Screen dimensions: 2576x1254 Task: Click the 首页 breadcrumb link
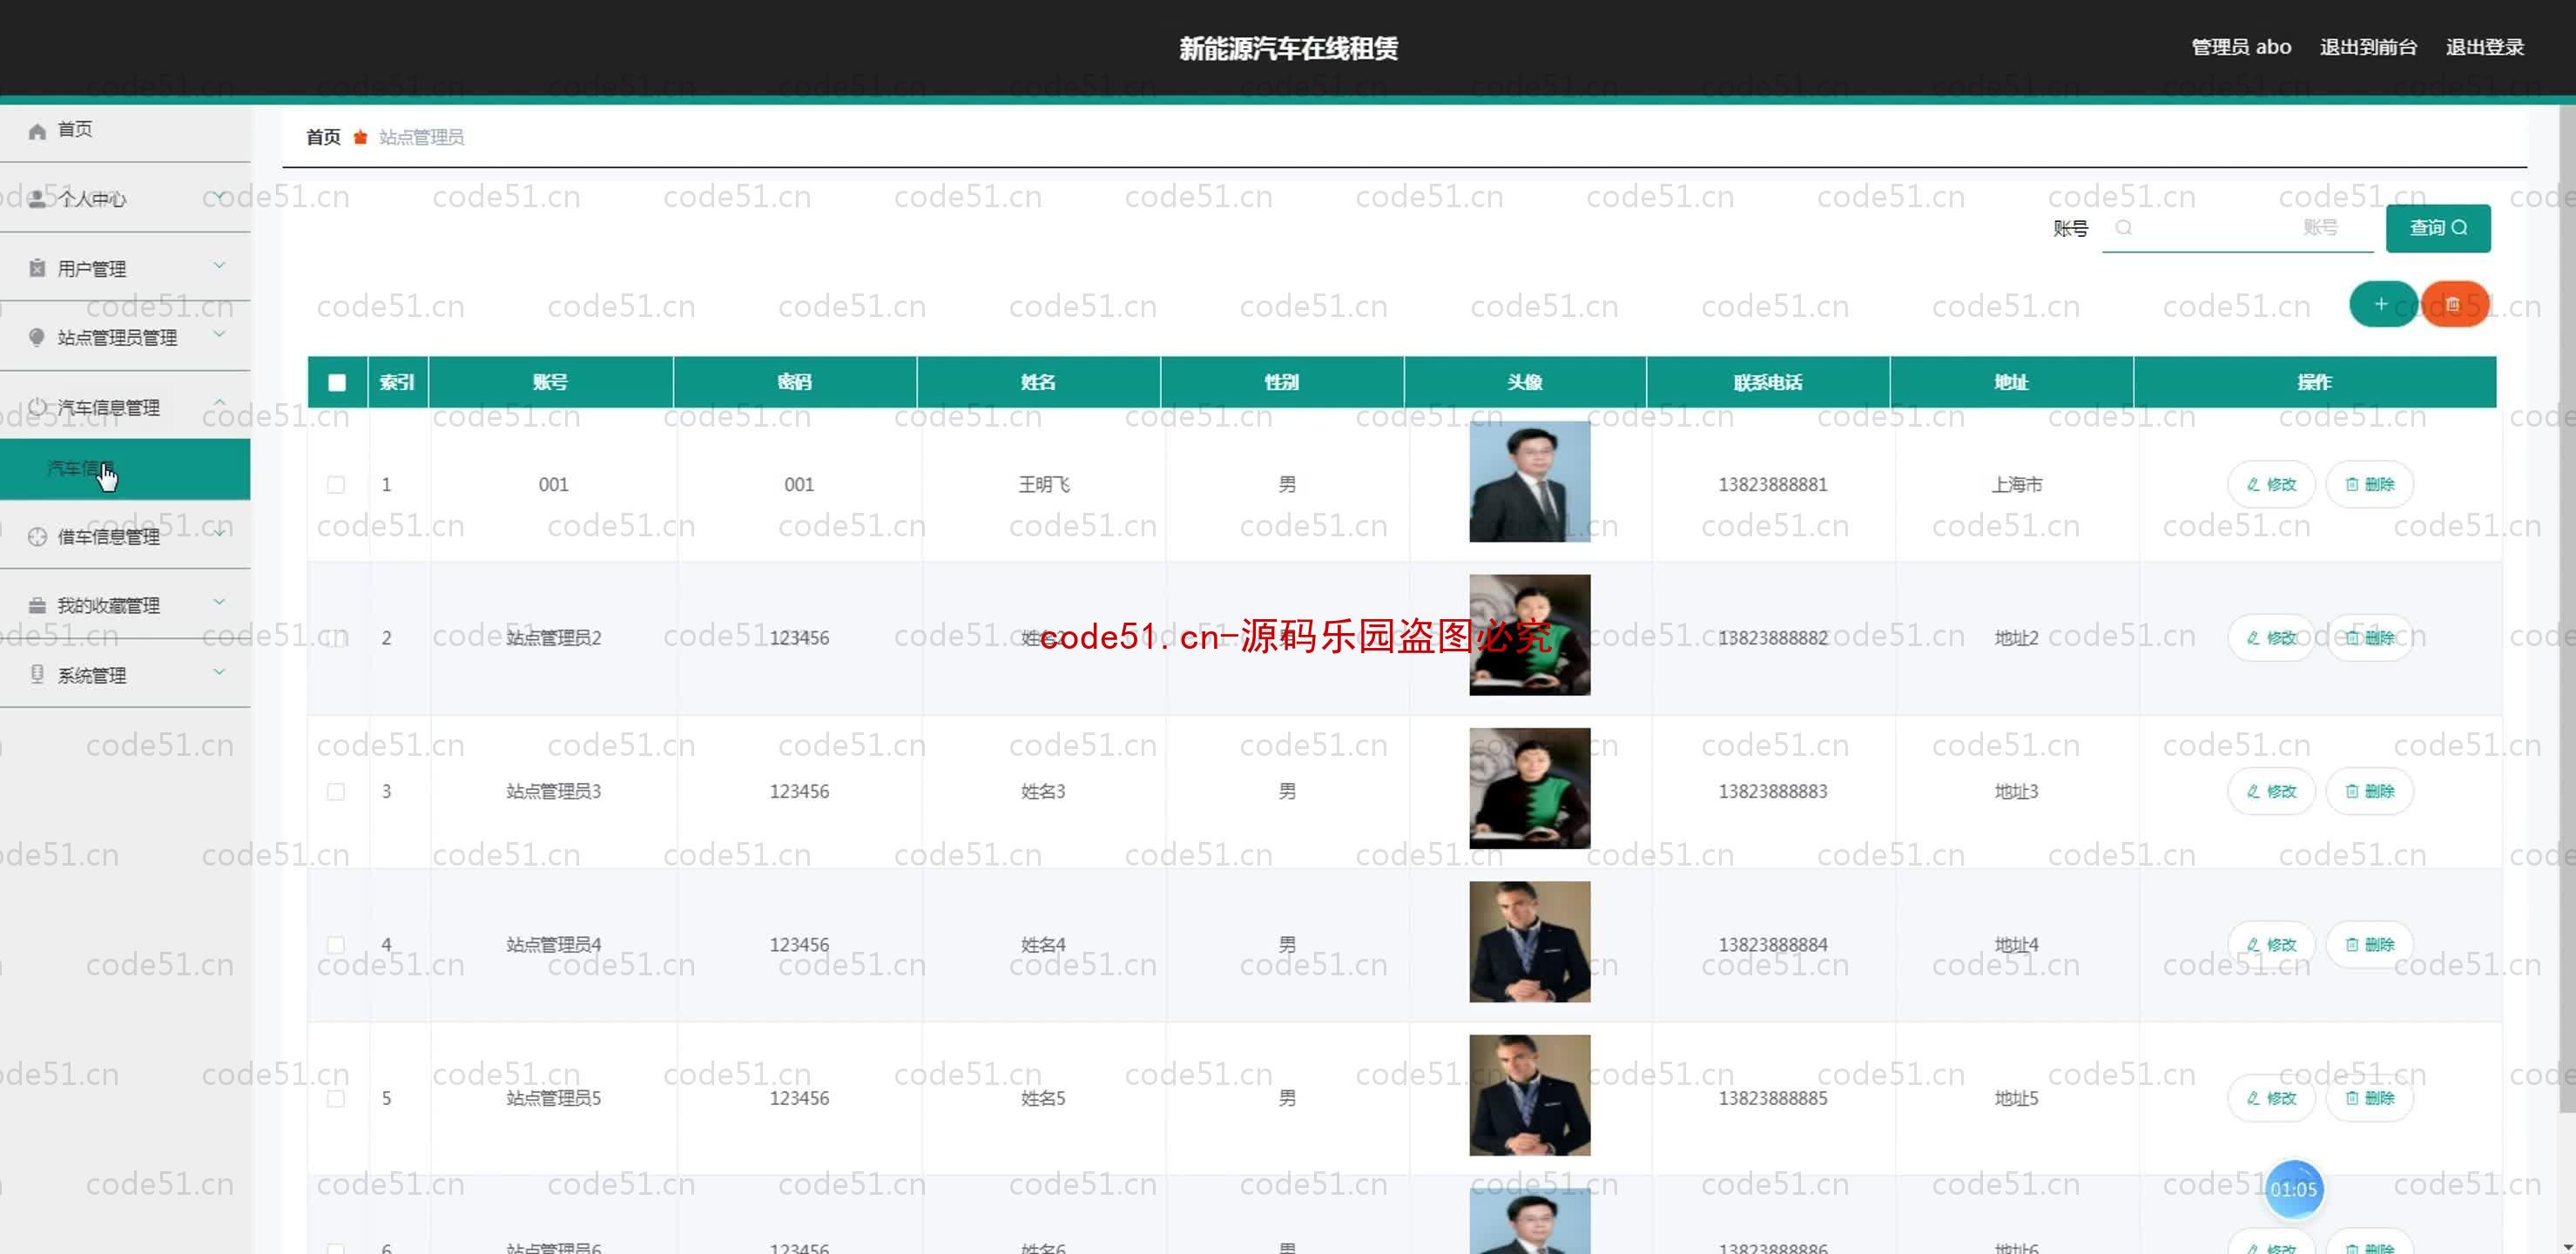[x=323, y=137]
